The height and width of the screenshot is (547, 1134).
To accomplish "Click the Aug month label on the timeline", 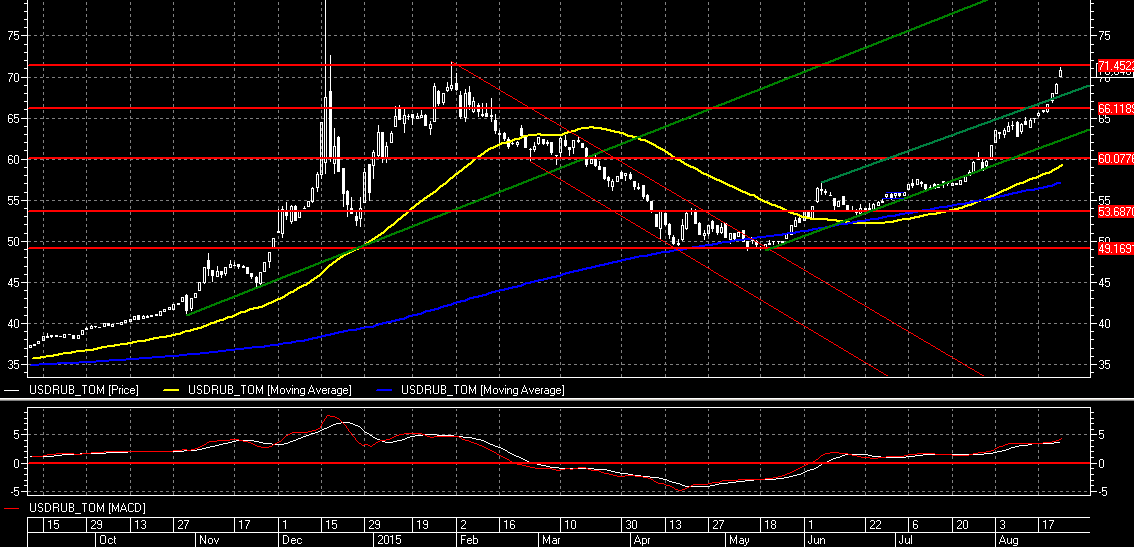I will [1009, 539].
